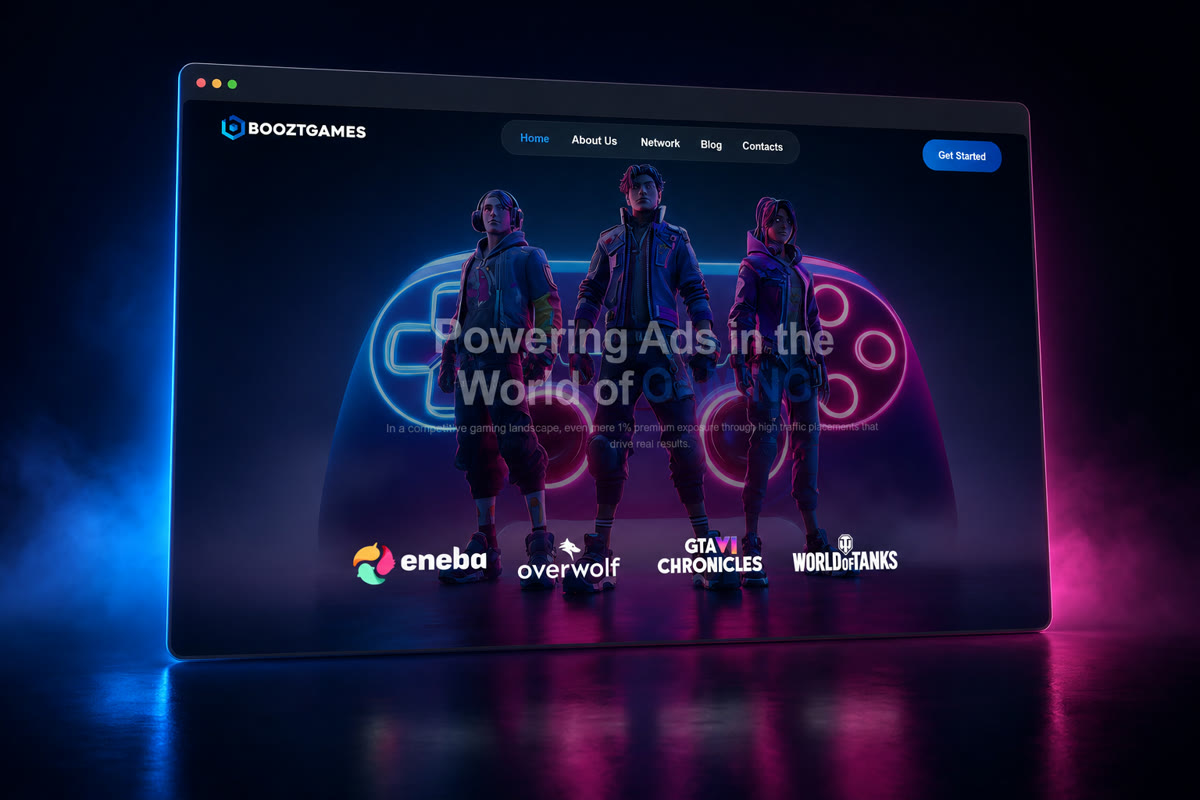The image size is (1200, 800).
Task: Select the eneba partner logo
Action: click(x=420, y=561)
